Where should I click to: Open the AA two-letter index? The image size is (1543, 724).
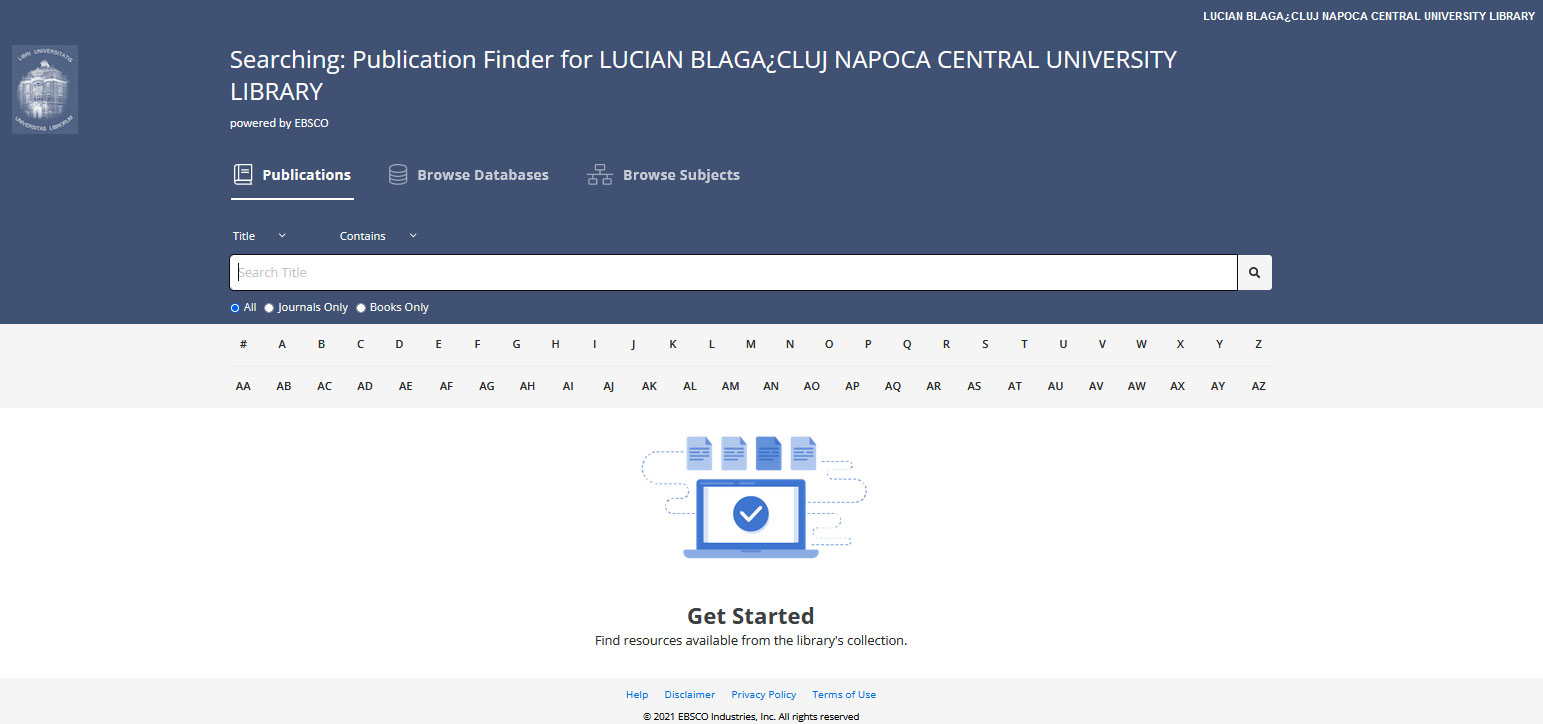[243, 386]
